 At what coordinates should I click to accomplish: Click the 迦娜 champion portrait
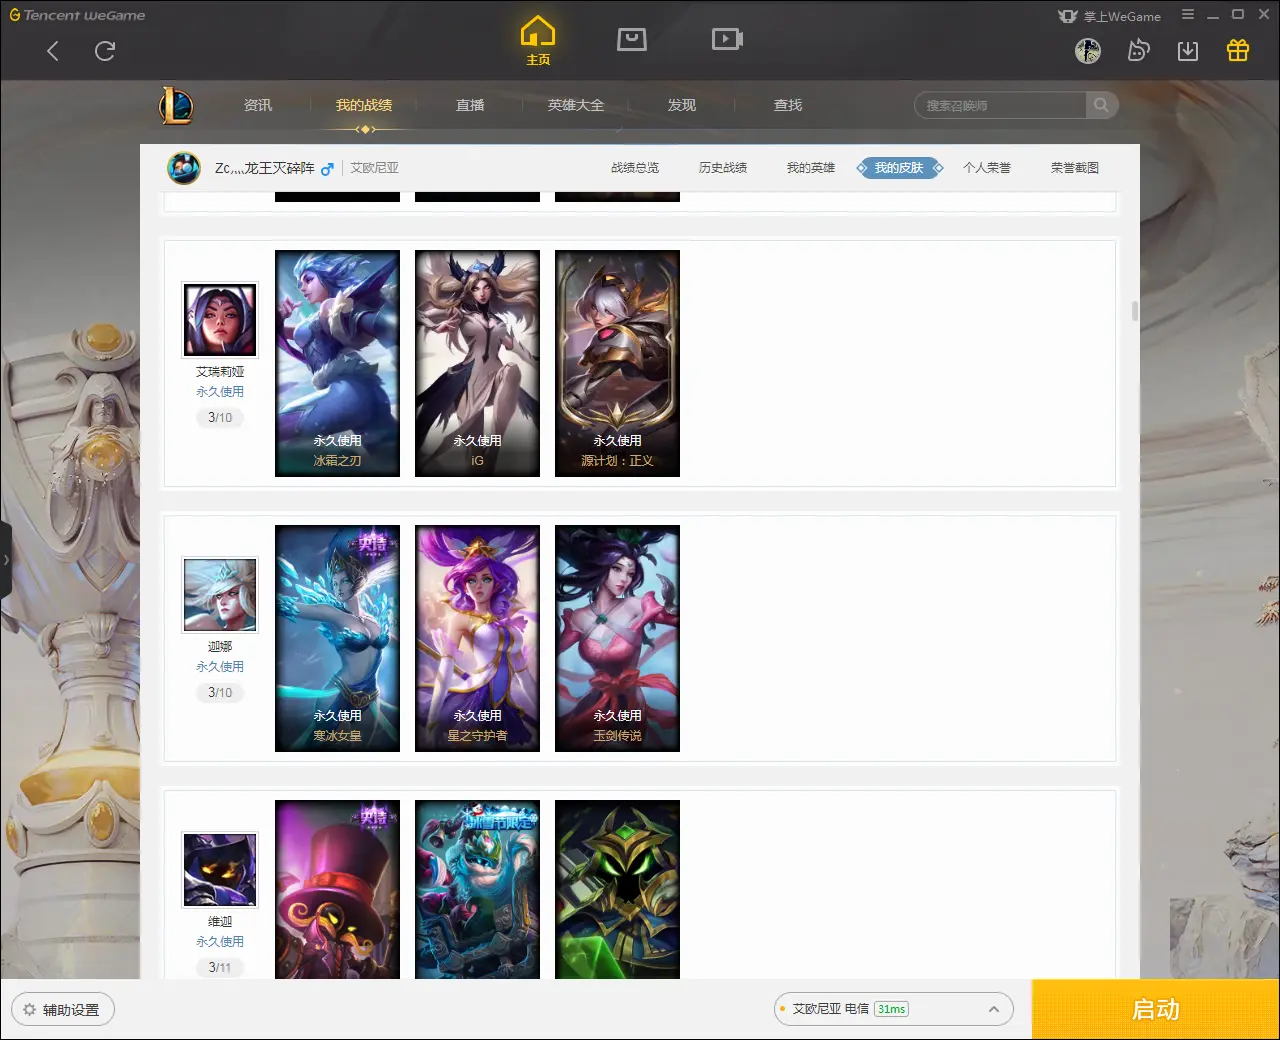220,595
